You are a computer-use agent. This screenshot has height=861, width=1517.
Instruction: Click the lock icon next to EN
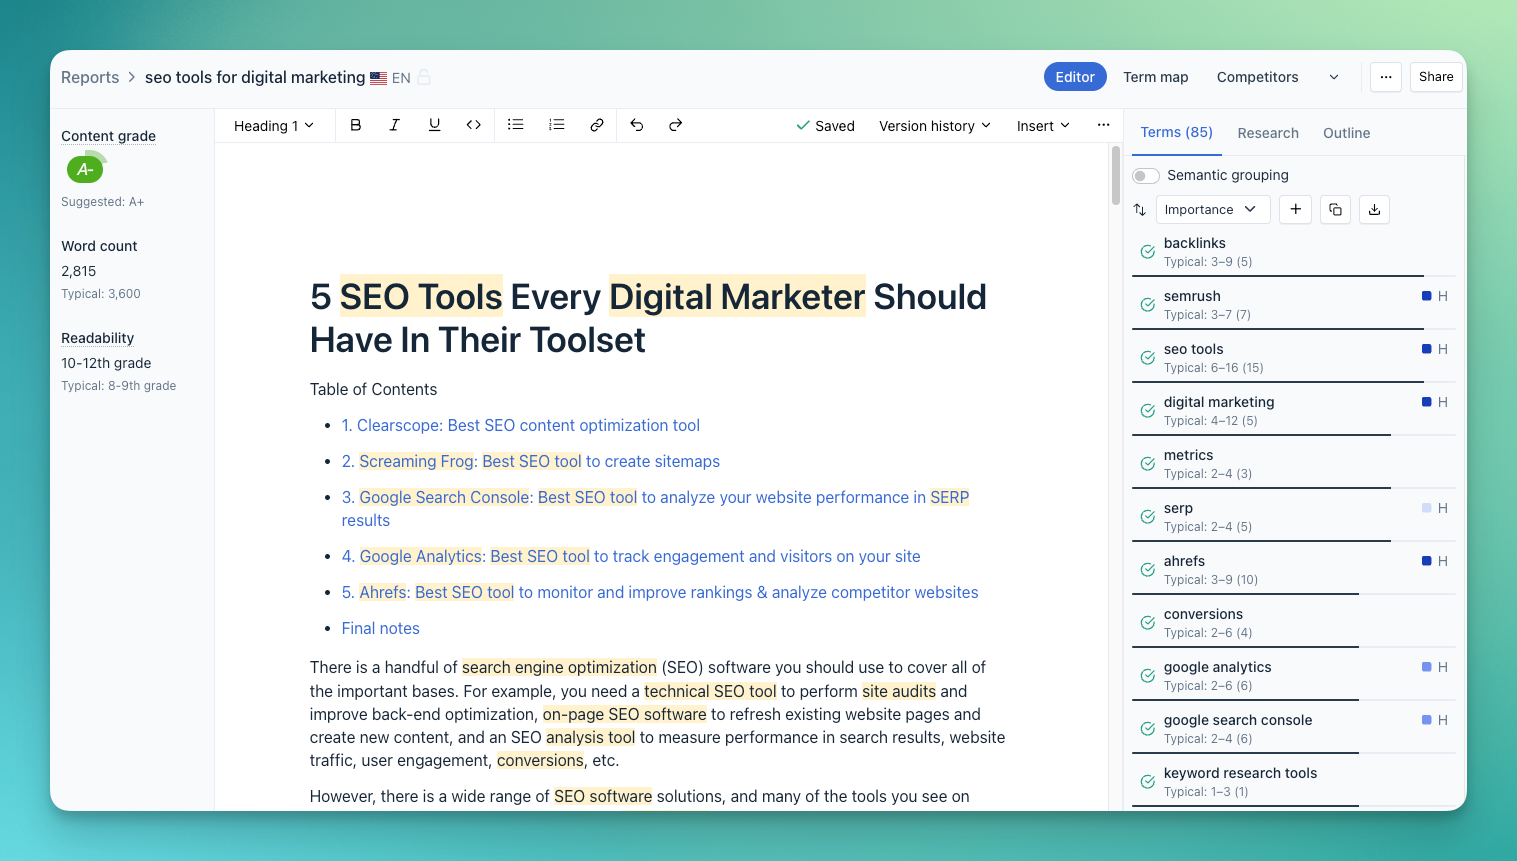424,77
